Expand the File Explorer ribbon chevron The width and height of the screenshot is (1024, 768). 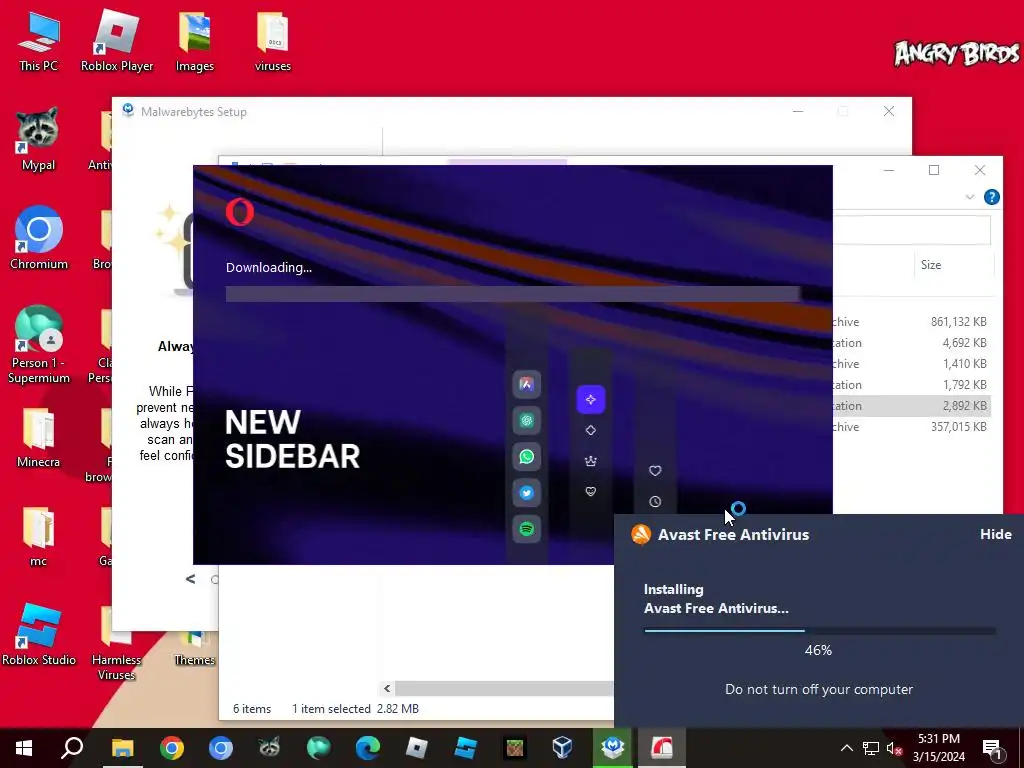pos(970,197)
